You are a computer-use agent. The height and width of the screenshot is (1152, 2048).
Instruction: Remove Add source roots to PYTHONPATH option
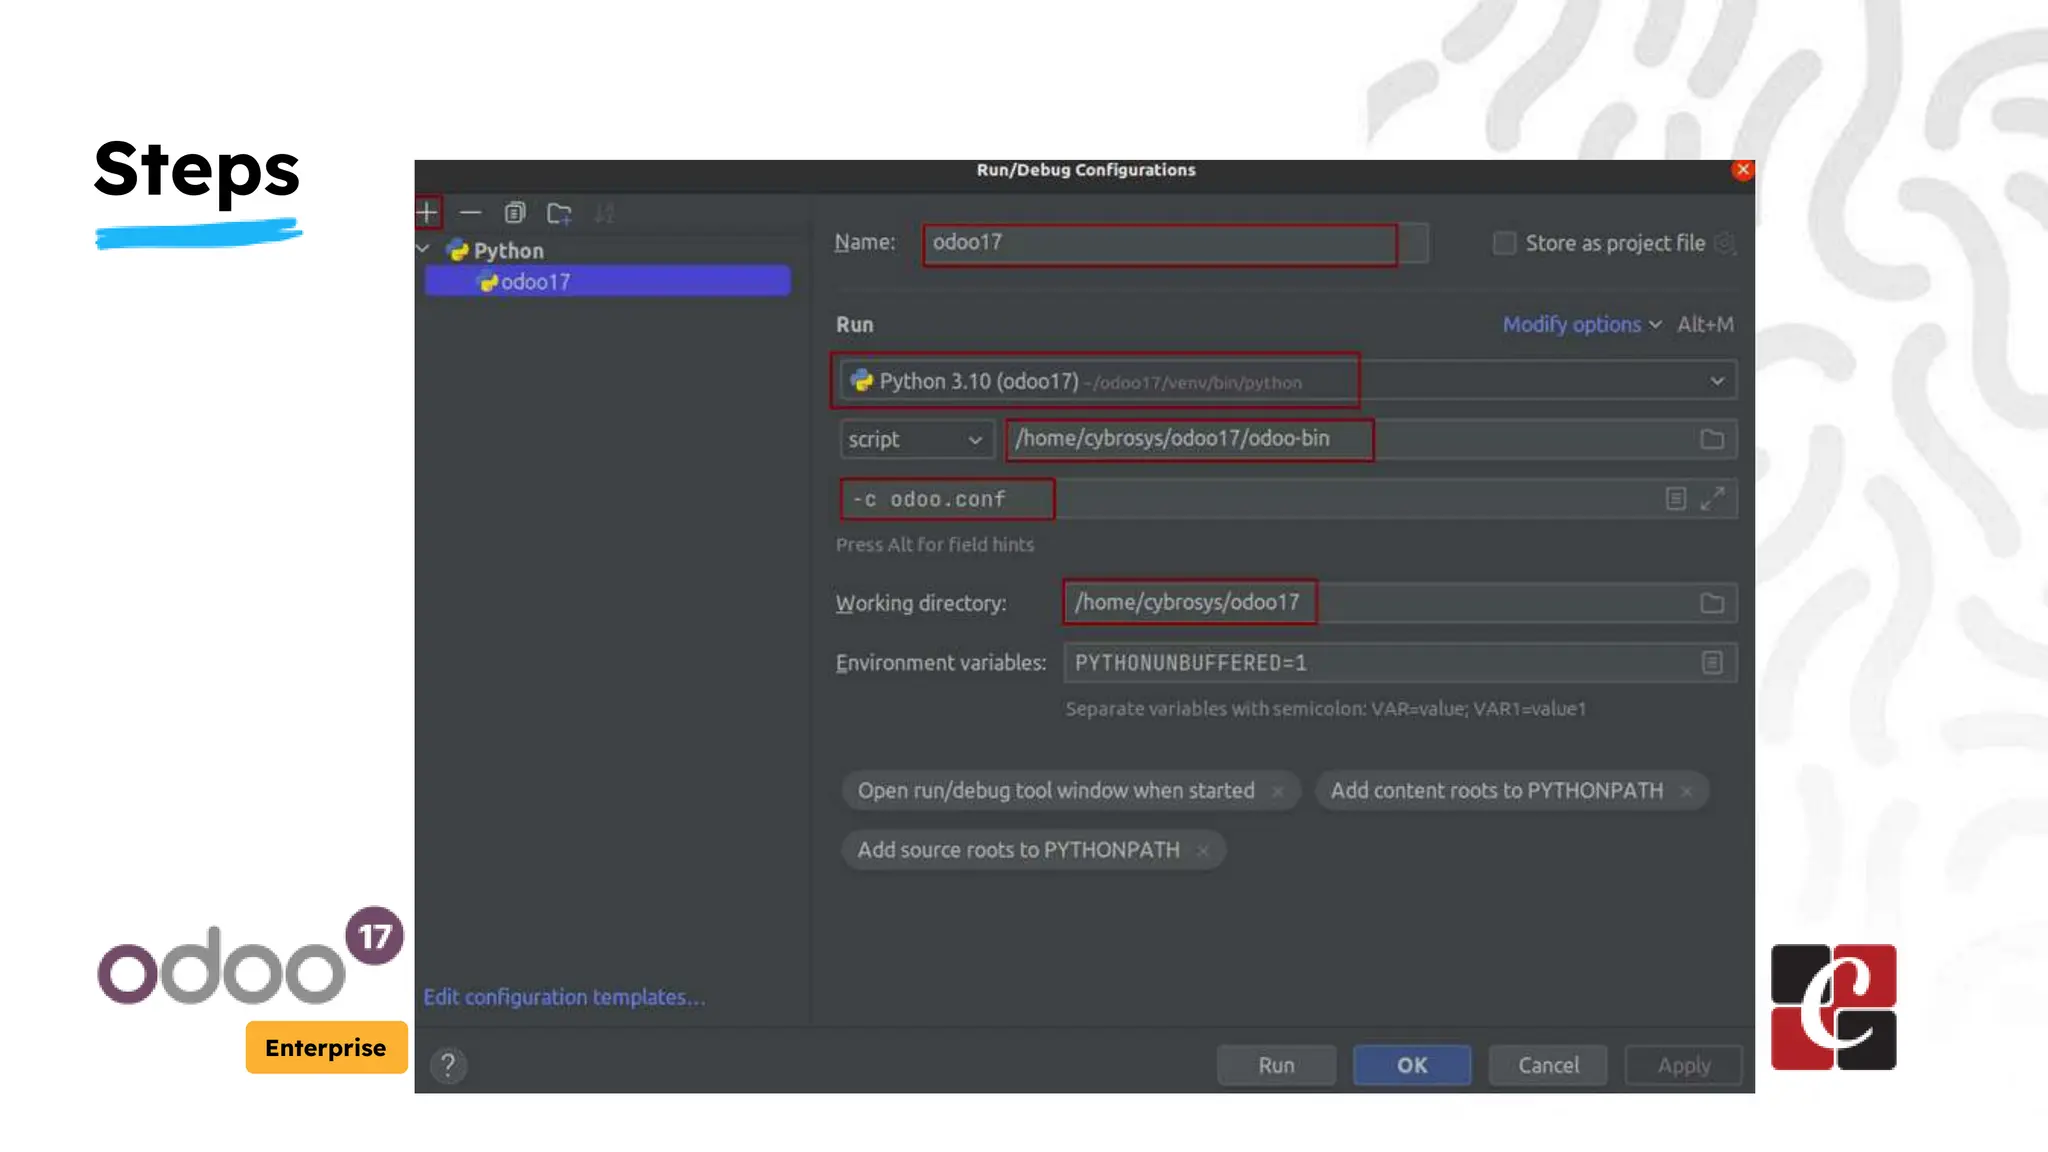pos(1203,851)
